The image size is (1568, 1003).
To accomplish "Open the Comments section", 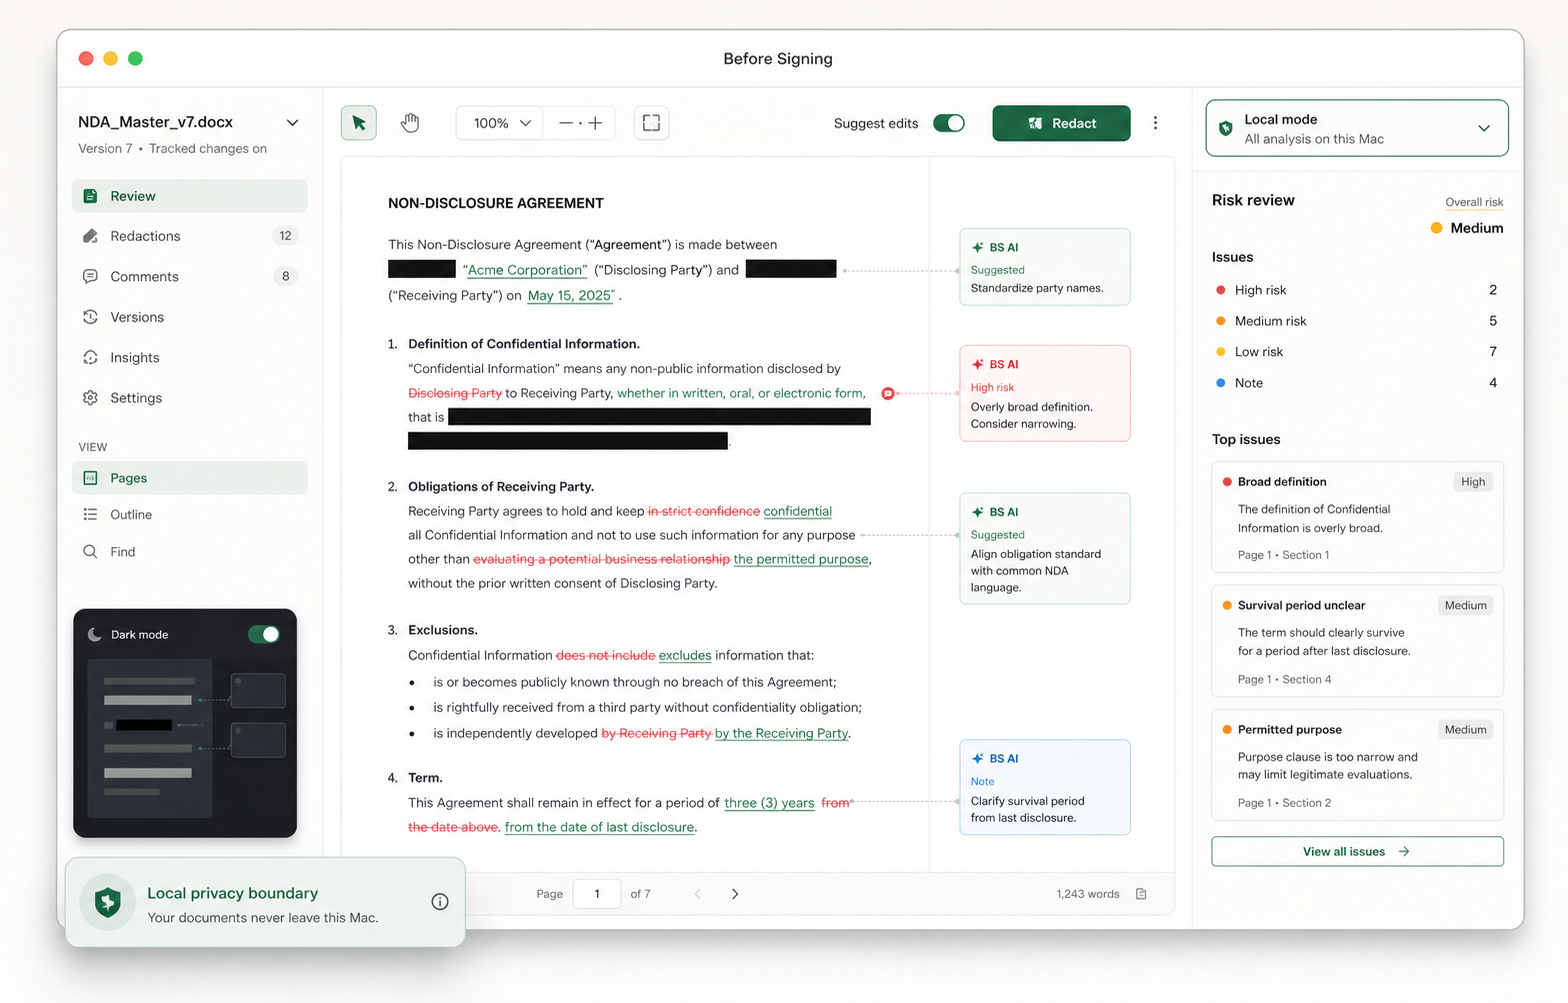I will click(x=190, y=276).
